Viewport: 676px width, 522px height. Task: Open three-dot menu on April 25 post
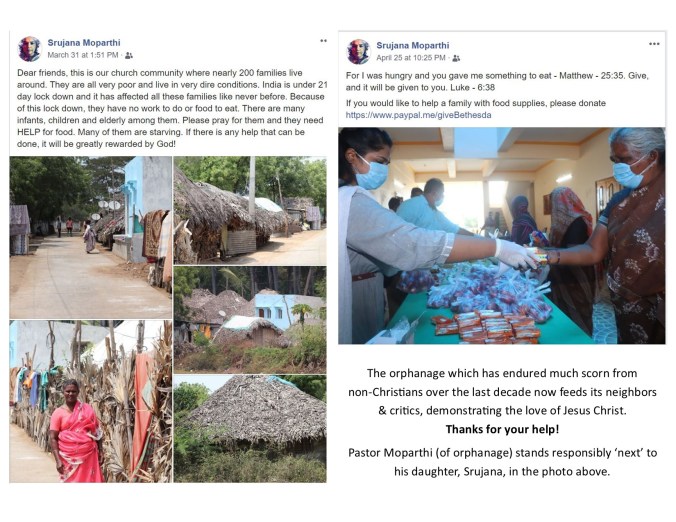pos(654,44)
